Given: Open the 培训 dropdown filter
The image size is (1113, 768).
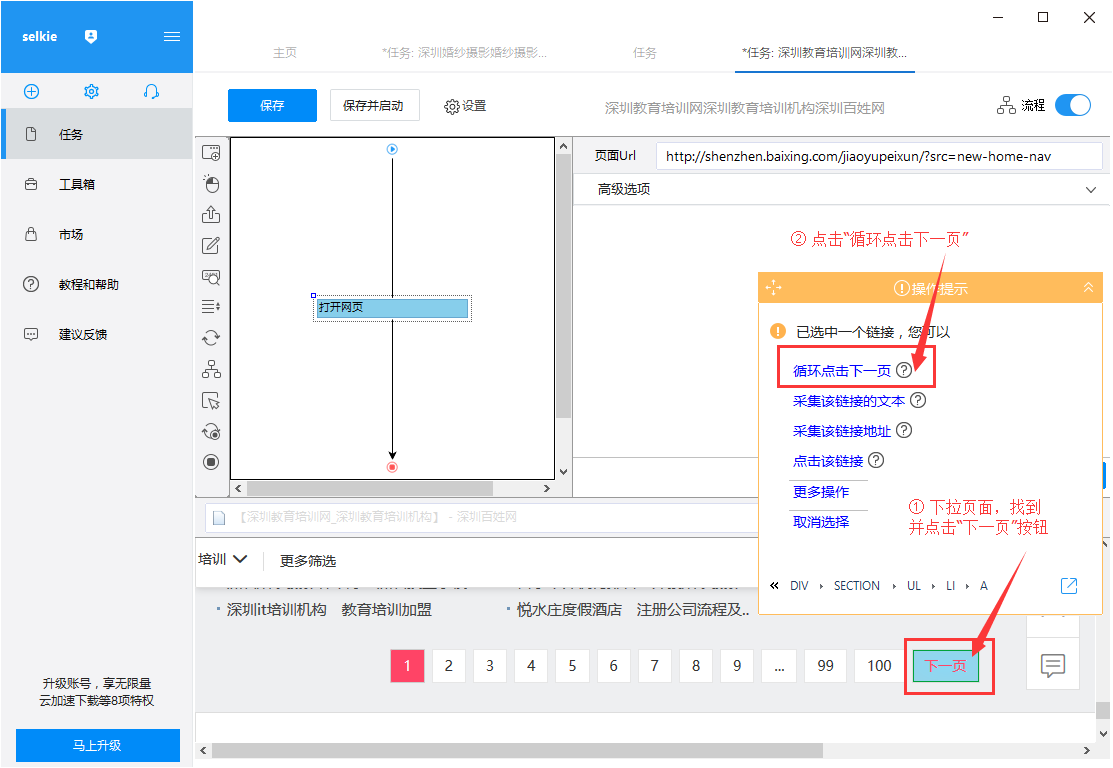Looking at the screenshot, I should point(222,559).
